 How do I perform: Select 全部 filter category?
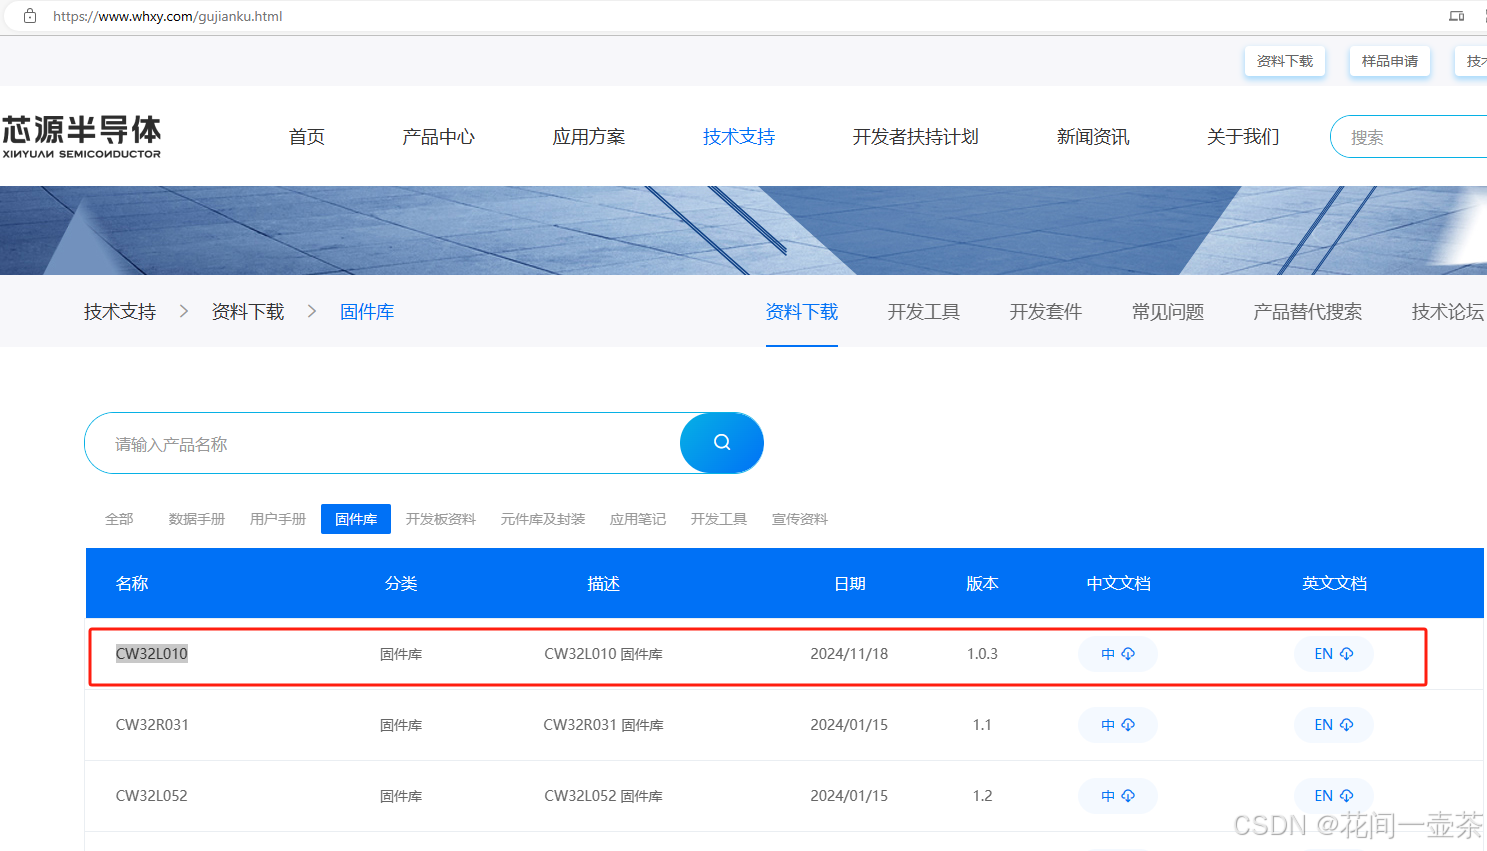(x=119, y=519)
